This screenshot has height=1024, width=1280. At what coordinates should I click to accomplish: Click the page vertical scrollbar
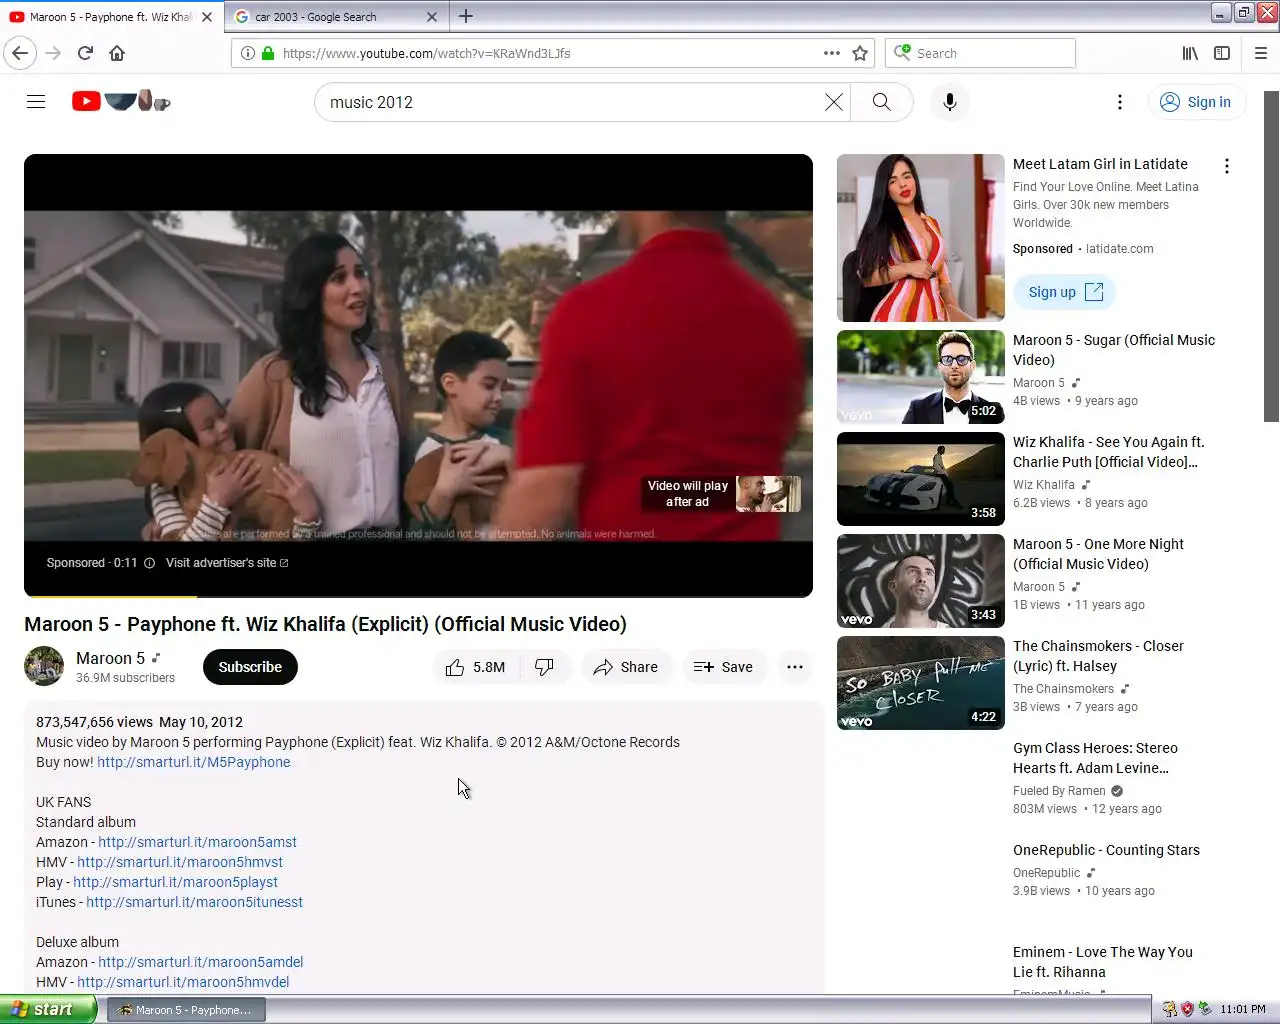1271,255
